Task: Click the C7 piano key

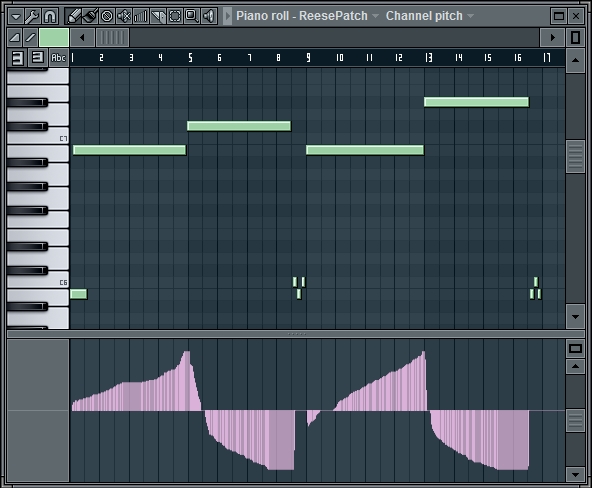Action: pyautogui.click(x=38, y=136)
